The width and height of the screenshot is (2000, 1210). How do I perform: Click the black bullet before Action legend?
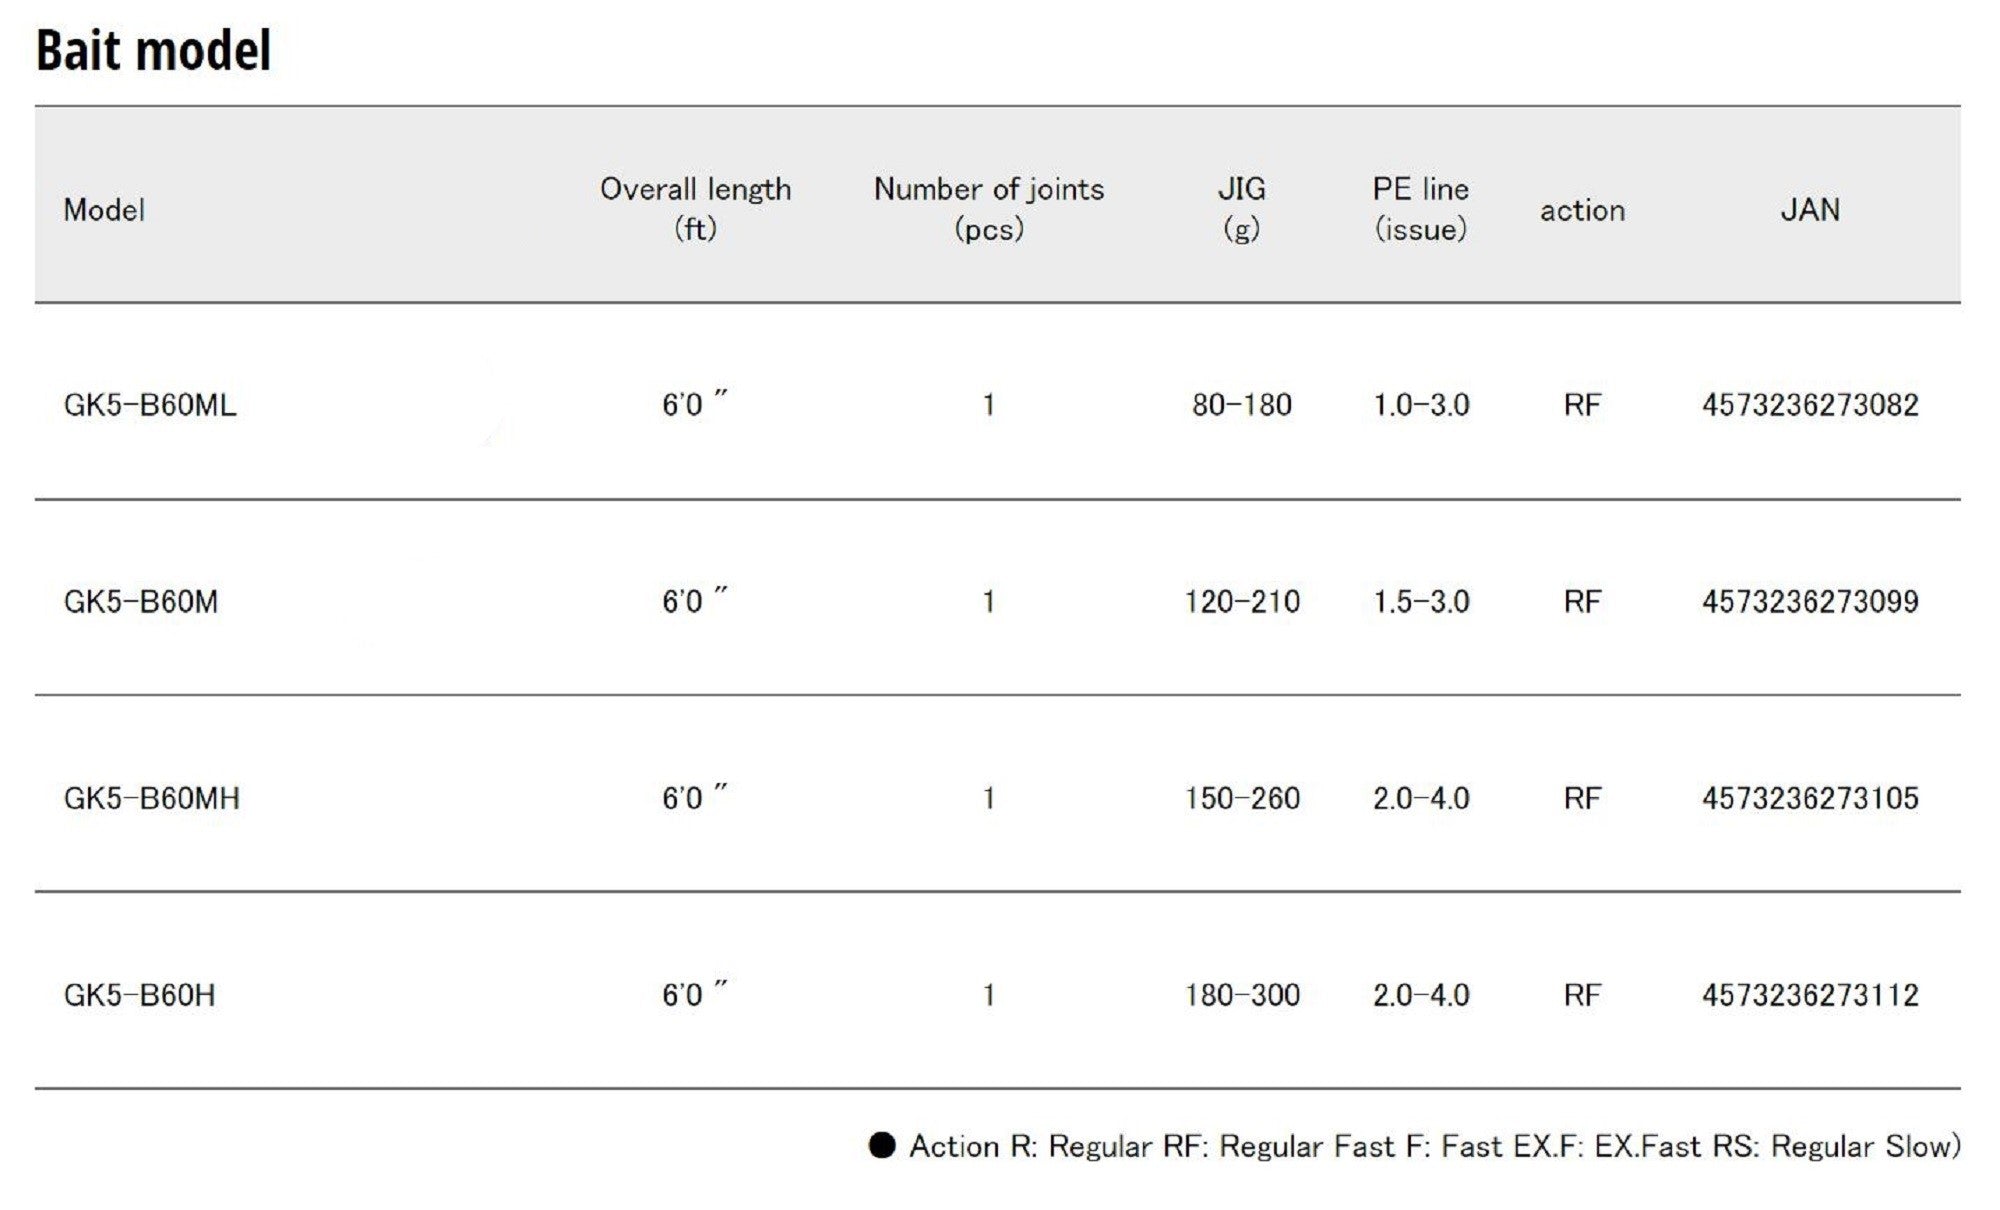(882, 1145)
